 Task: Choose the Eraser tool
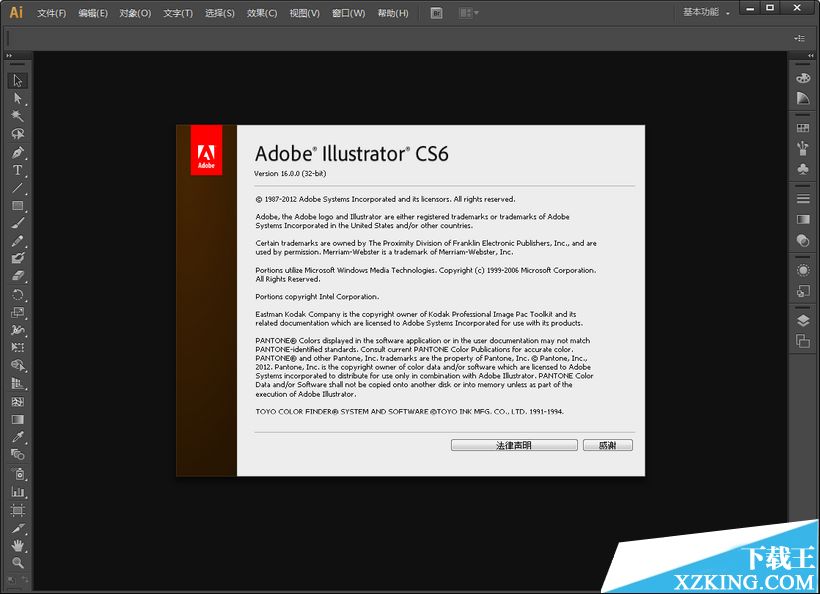click(18, 276)
